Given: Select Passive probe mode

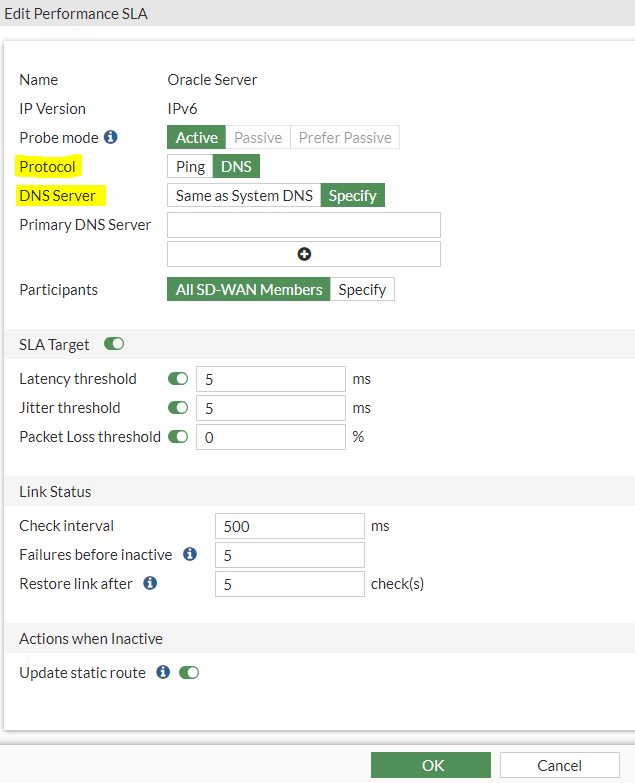Looking at the screenshot, I should (x=258, y=138).
